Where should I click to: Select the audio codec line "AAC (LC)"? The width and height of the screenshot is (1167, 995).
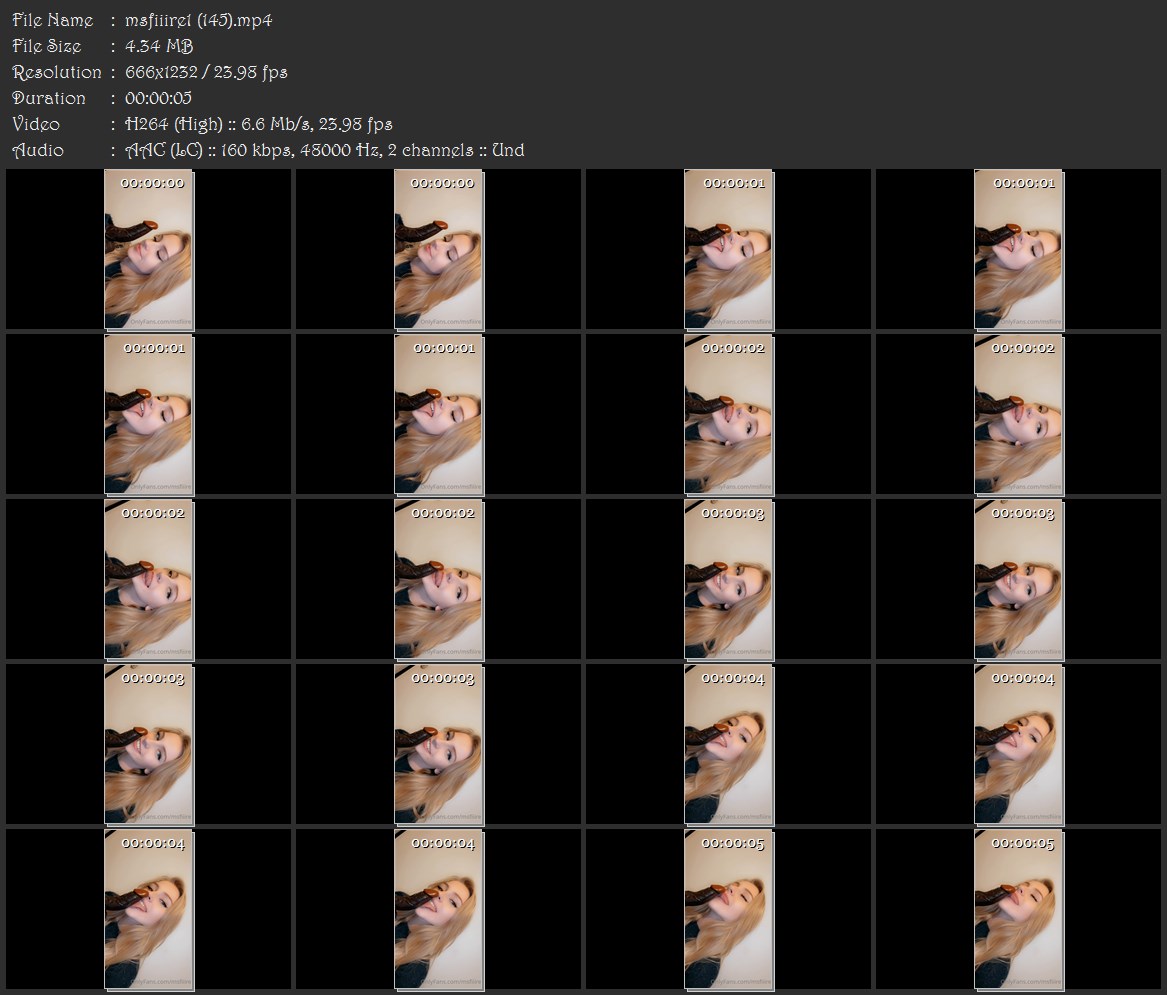[164, 150]
